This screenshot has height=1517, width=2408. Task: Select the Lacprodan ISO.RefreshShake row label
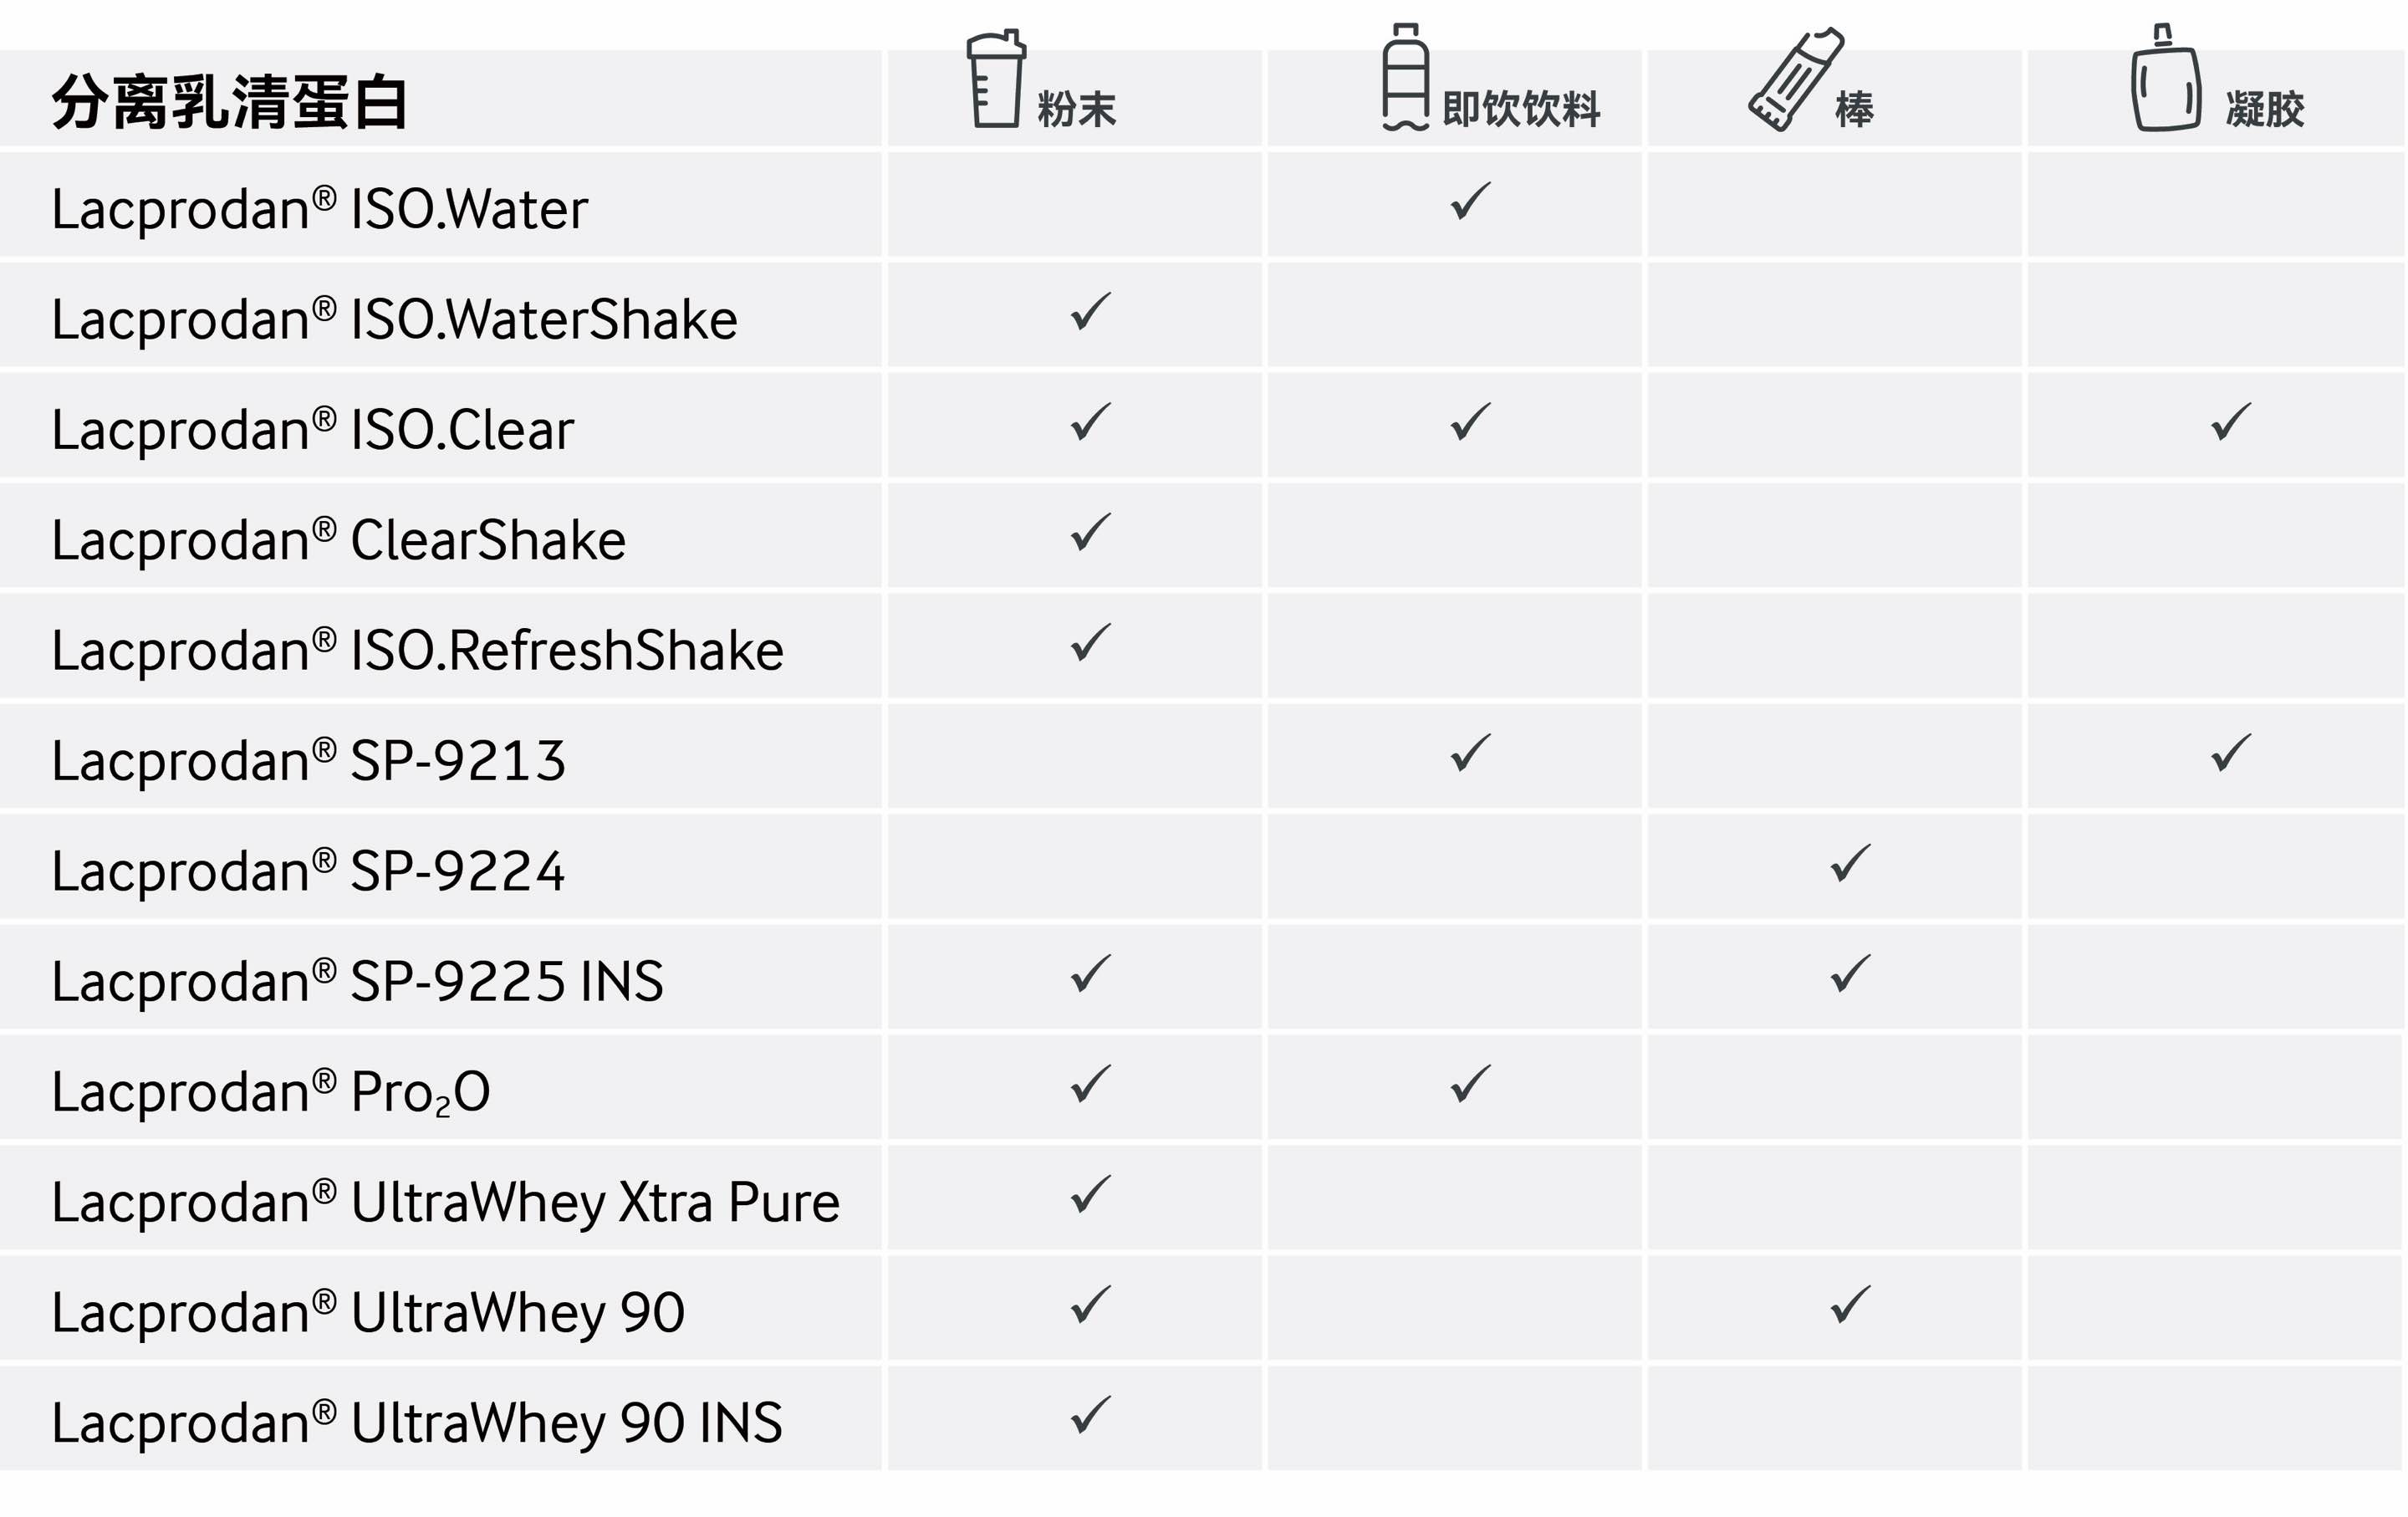(x=417, y=651)
